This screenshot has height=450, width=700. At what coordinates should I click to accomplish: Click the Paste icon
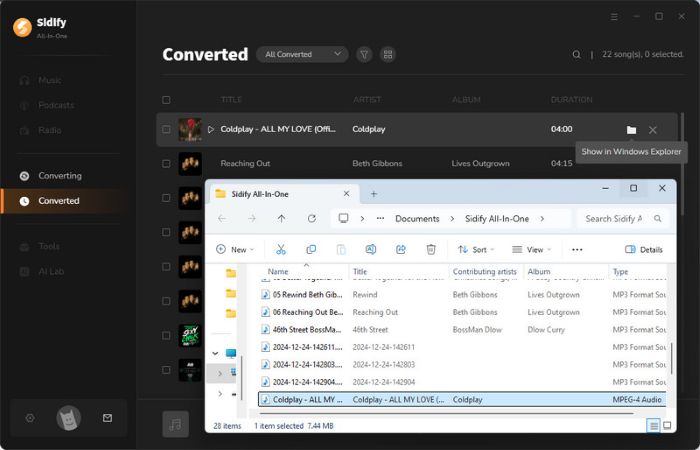coord(341,250)
